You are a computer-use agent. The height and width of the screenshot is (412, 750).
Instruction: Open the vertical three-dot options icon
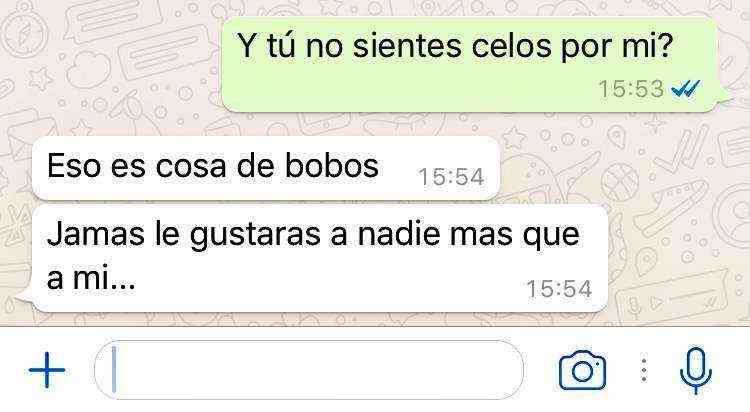[x=644, y=370]
